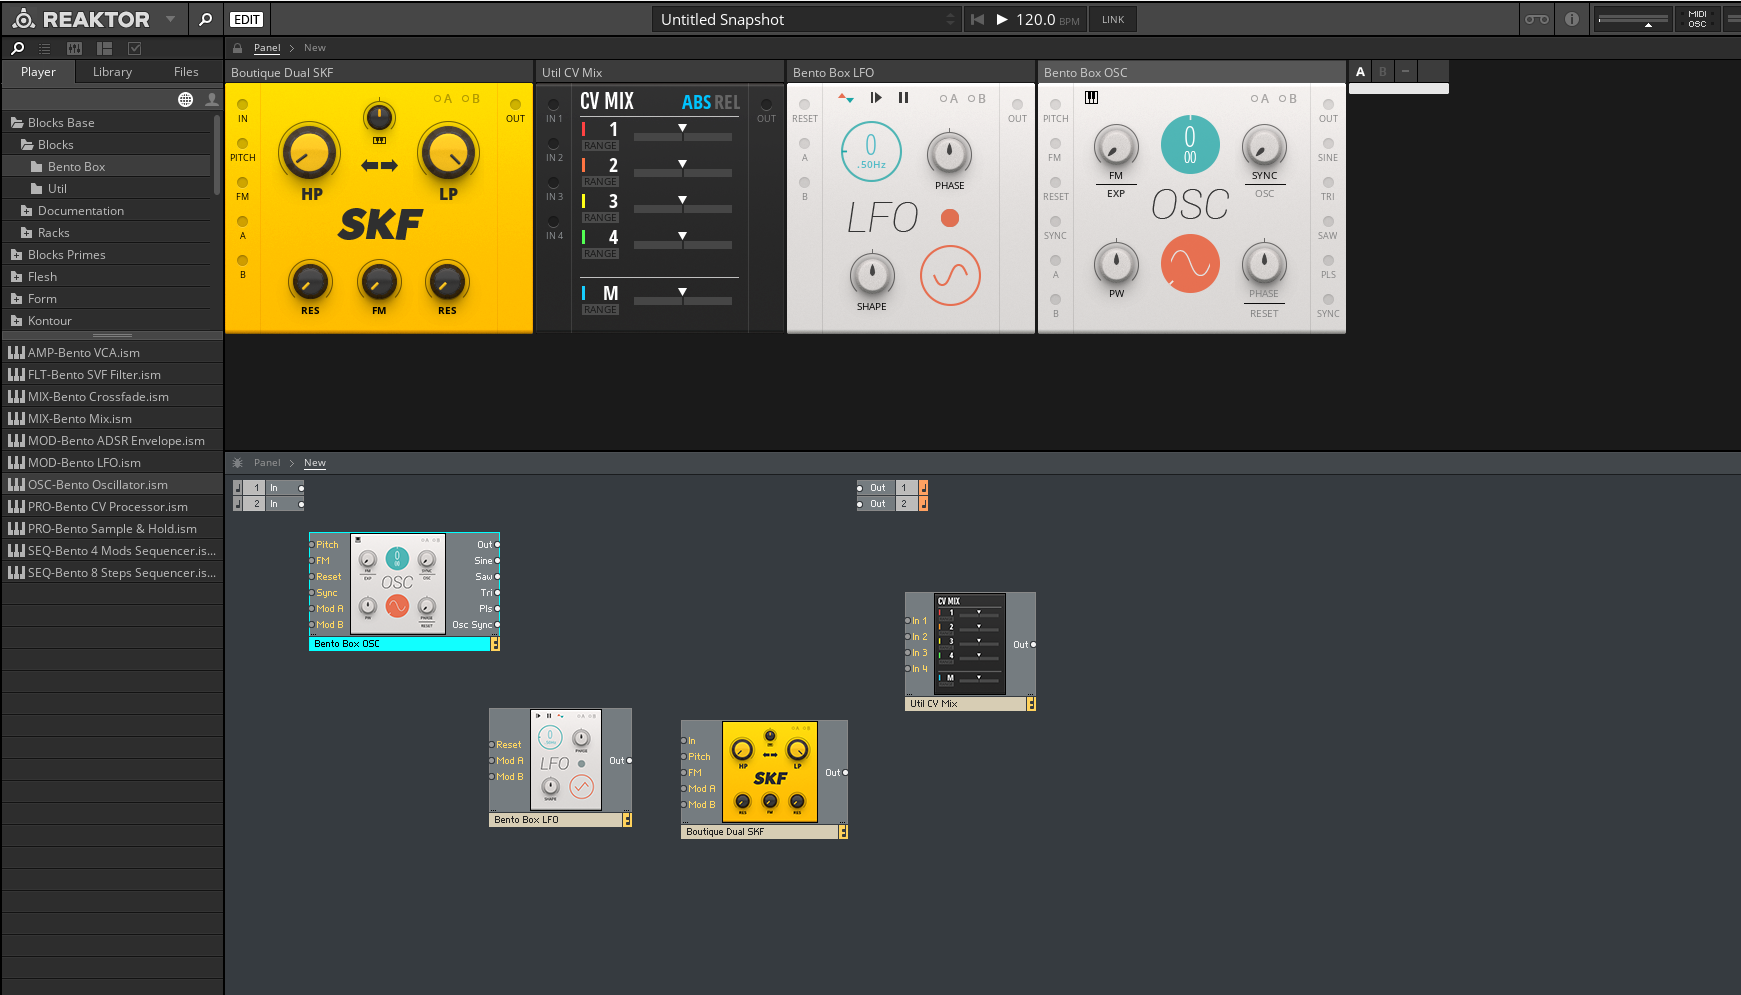Select FLT-Bento SVF Filter.ism file

[x=112, y=375]
